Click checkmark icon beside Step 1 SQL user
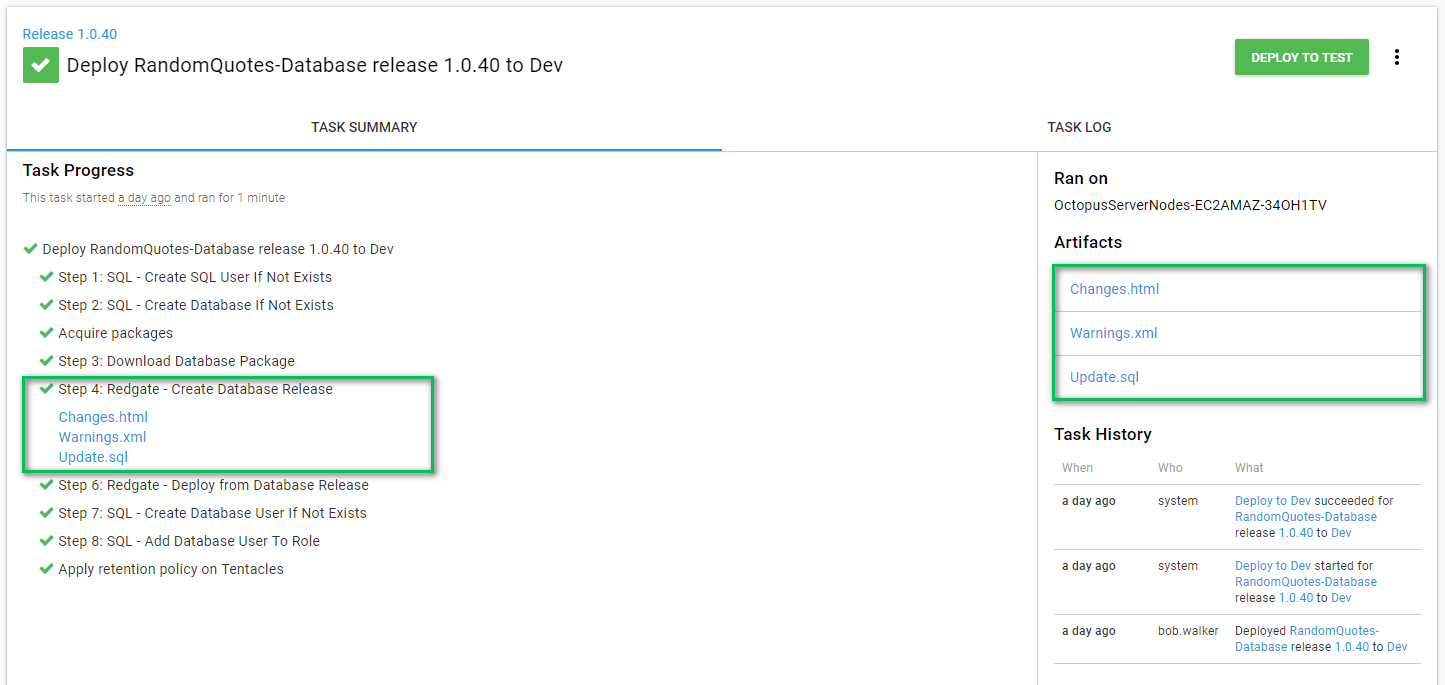1445x685 pixels. (x=46, y=277)
